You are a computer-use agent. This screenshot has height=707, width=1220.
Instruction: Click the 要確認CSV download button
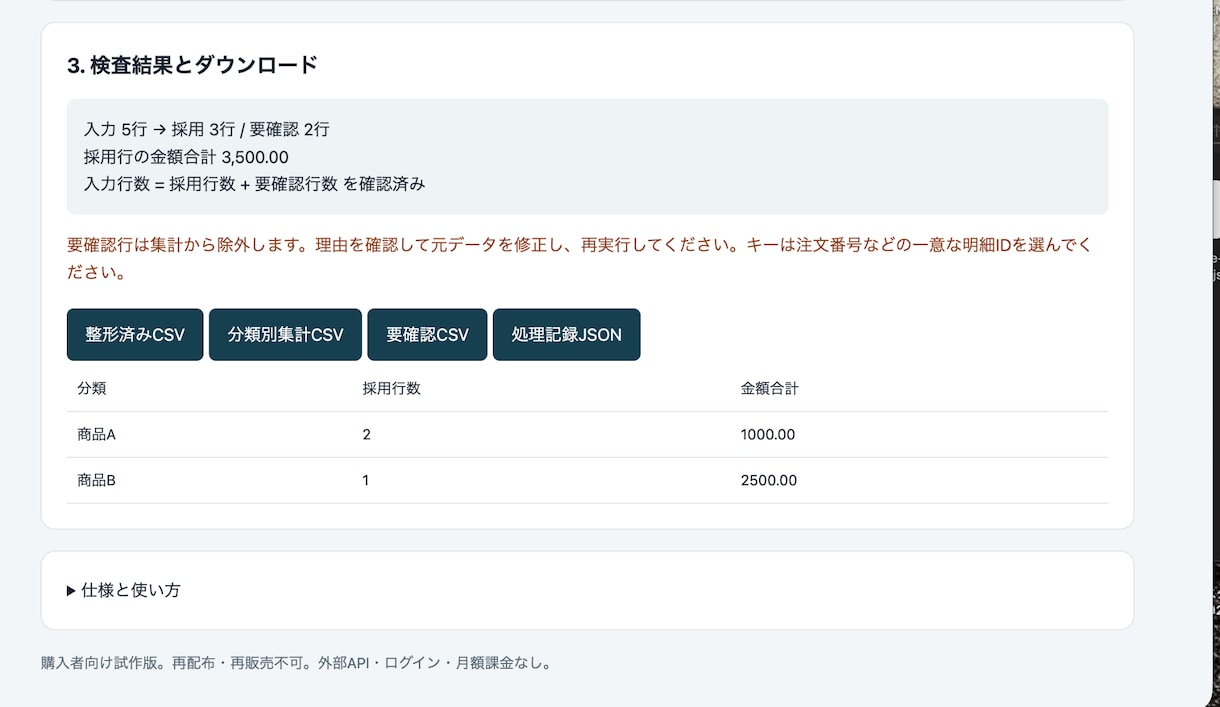[427, 334]
